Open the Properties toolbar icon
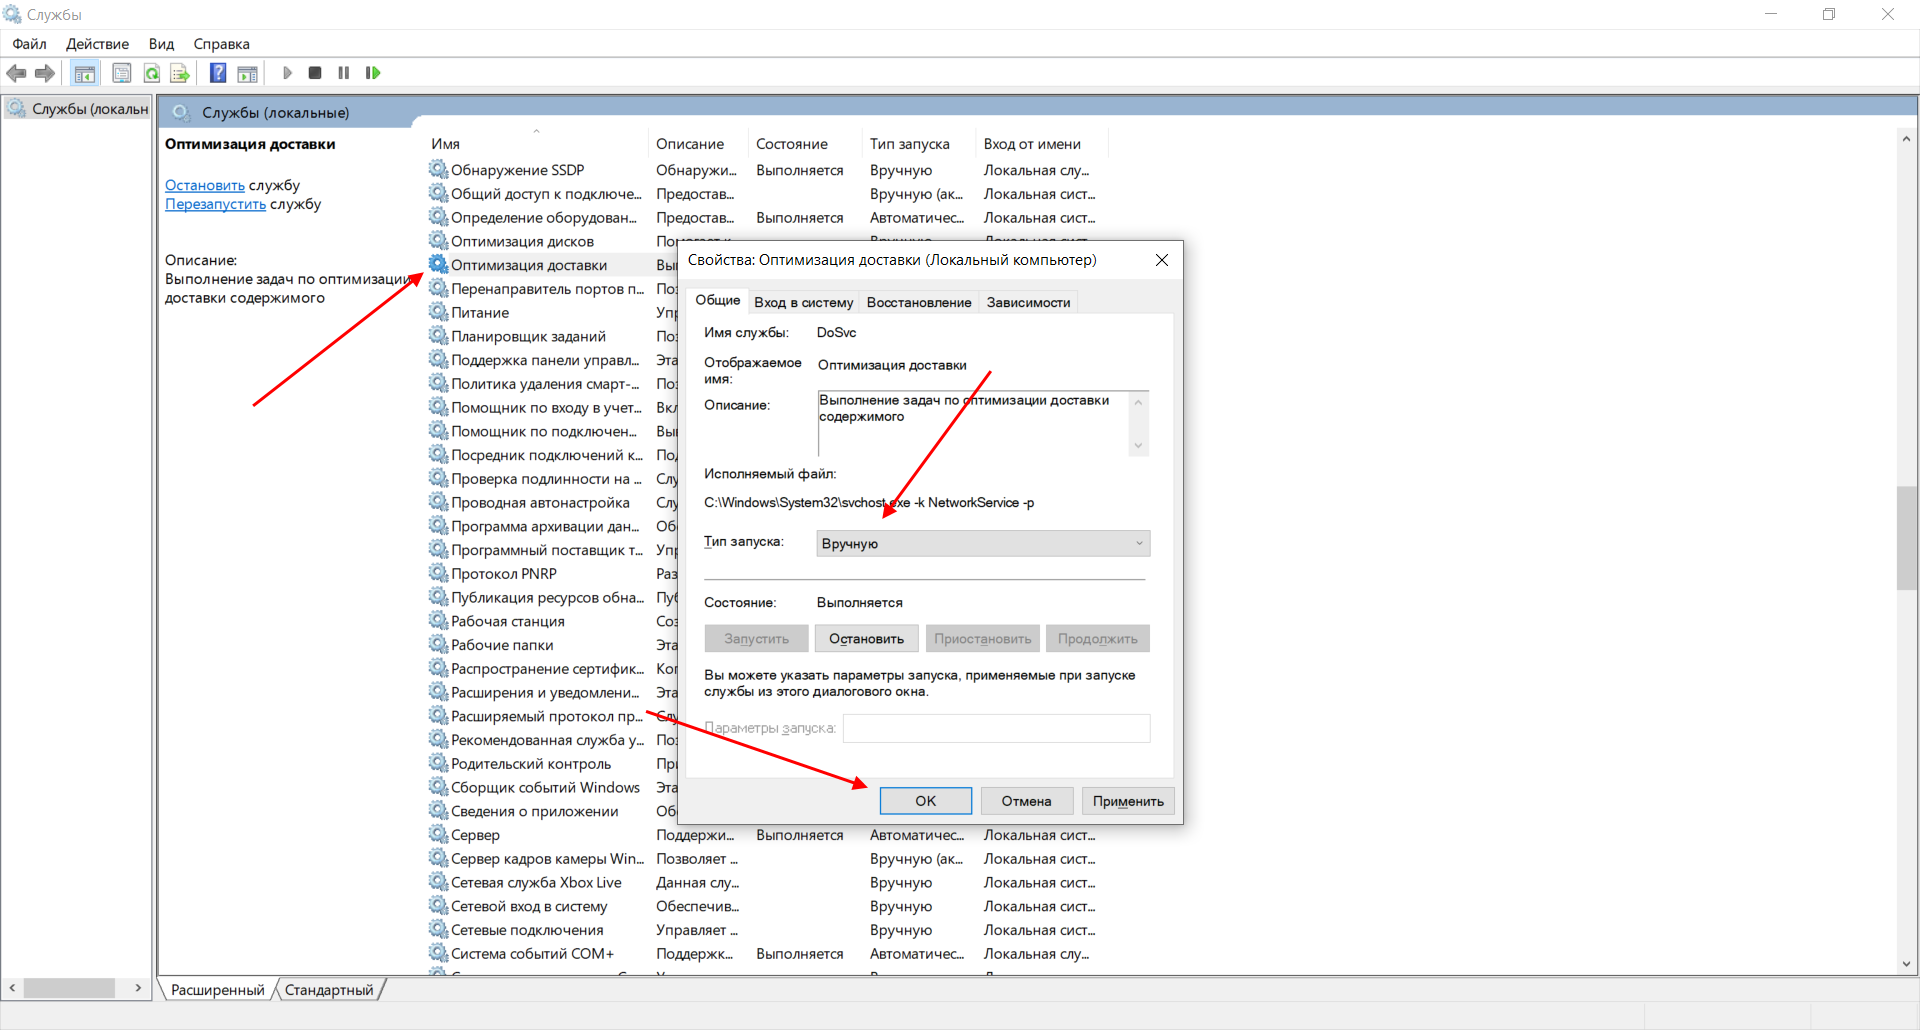The image size is (1920, 1030). 122,73
